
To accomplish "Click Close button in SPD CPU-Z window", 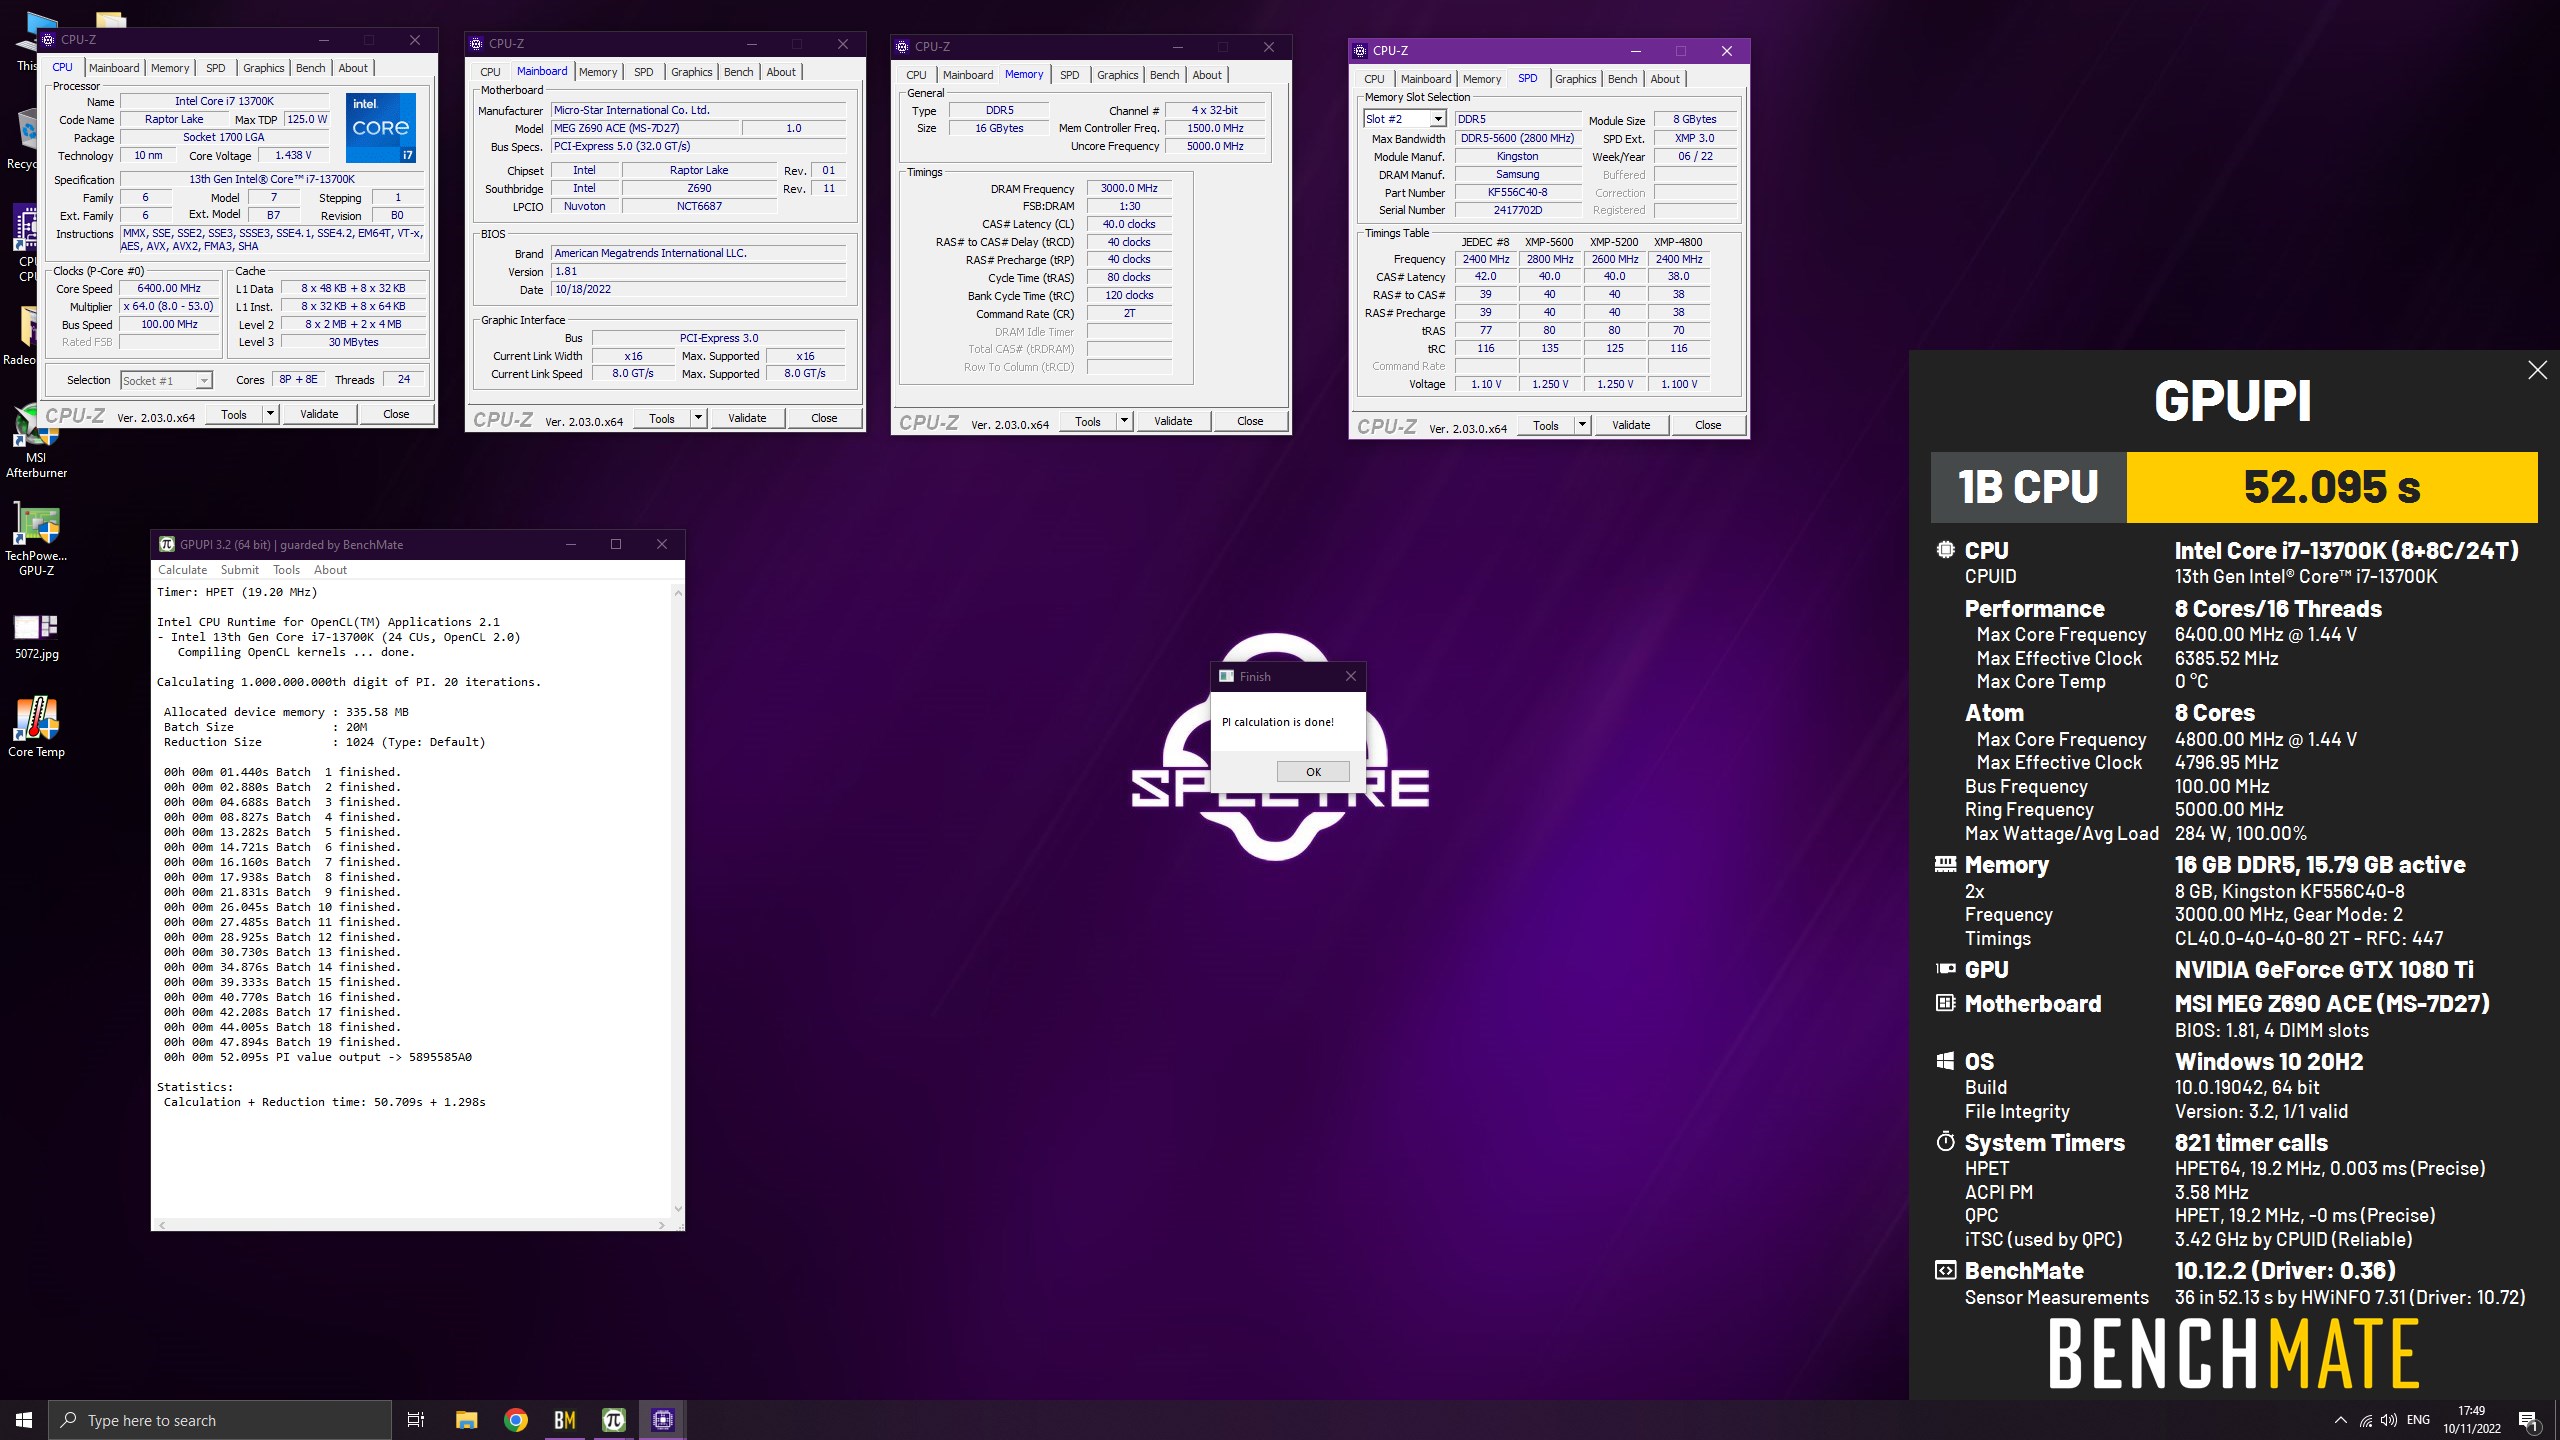I will click(x=1708, y=425).
